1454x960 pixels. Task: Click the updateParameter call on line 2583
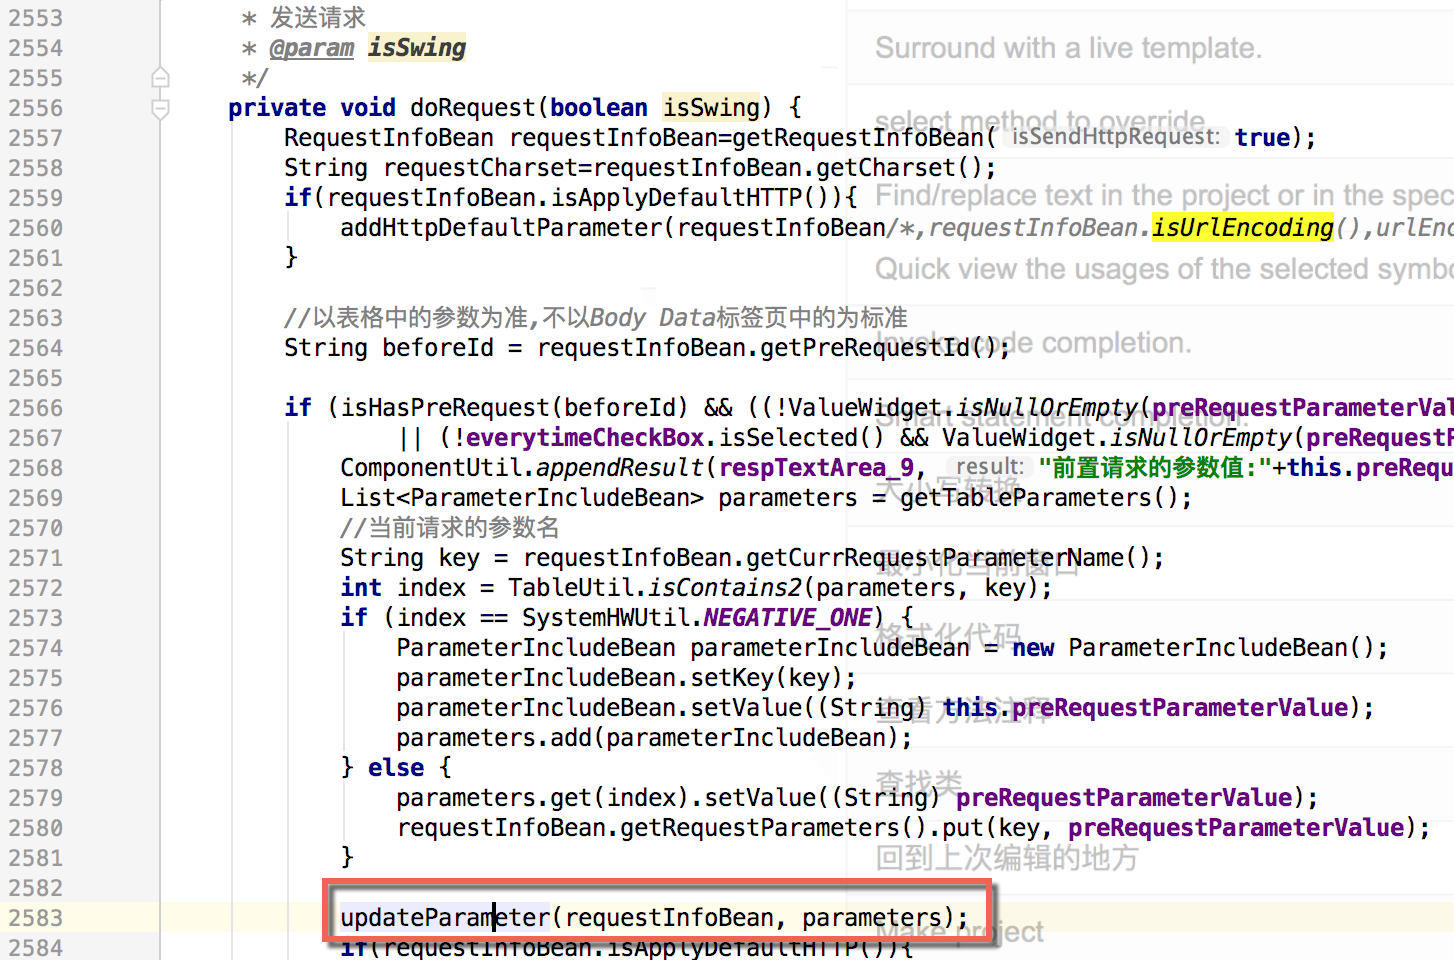coord(445,918)
